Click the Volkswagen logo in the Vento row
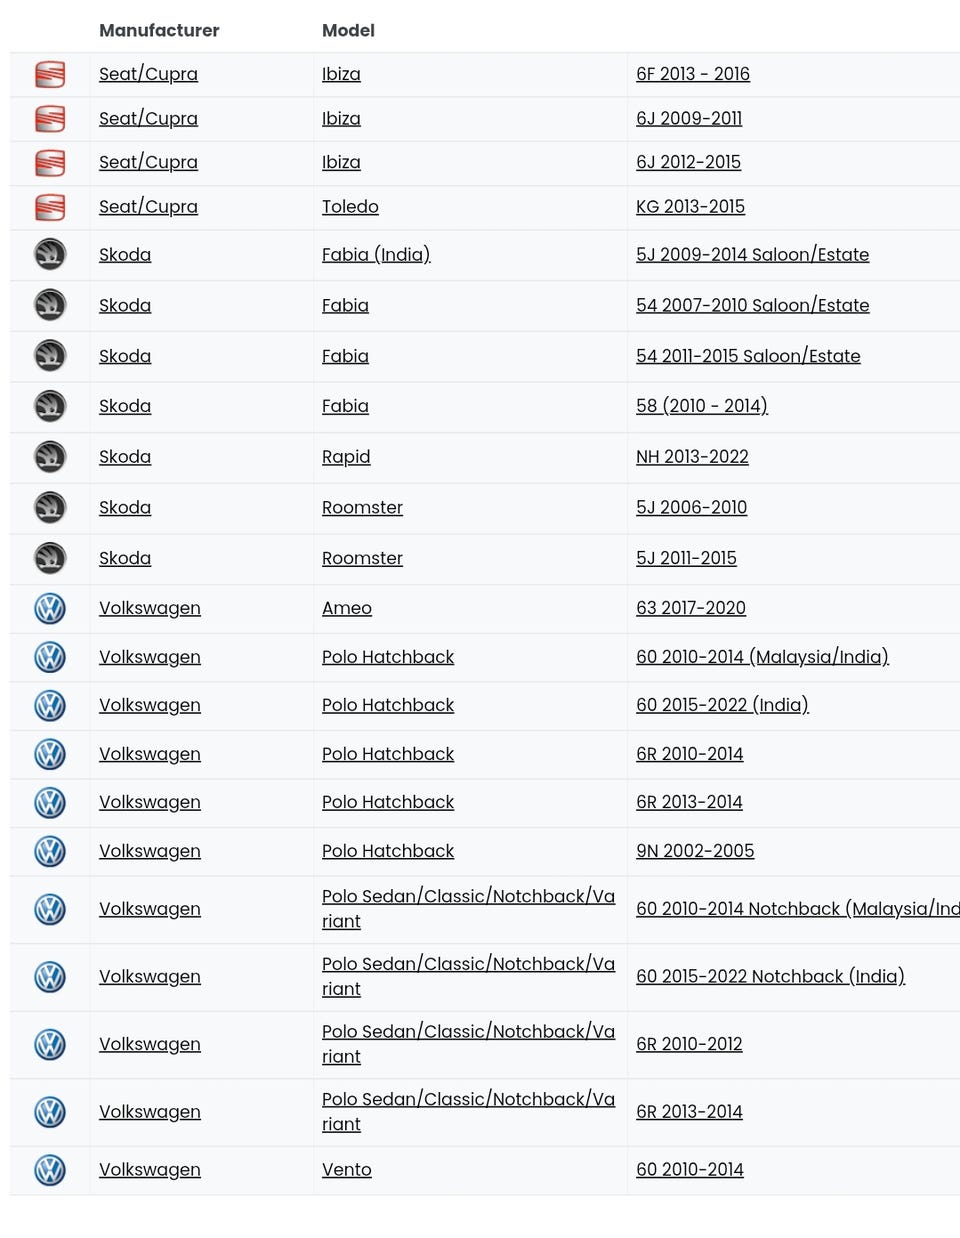This screenshot has width=960, height=1238. pyautogui.click(x=50, y=1170)
